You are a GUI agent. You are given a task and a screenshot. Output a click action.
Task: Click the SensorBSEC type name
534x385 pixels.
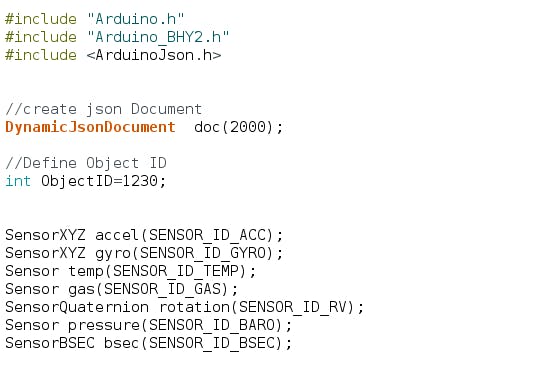tap(50, 343)
